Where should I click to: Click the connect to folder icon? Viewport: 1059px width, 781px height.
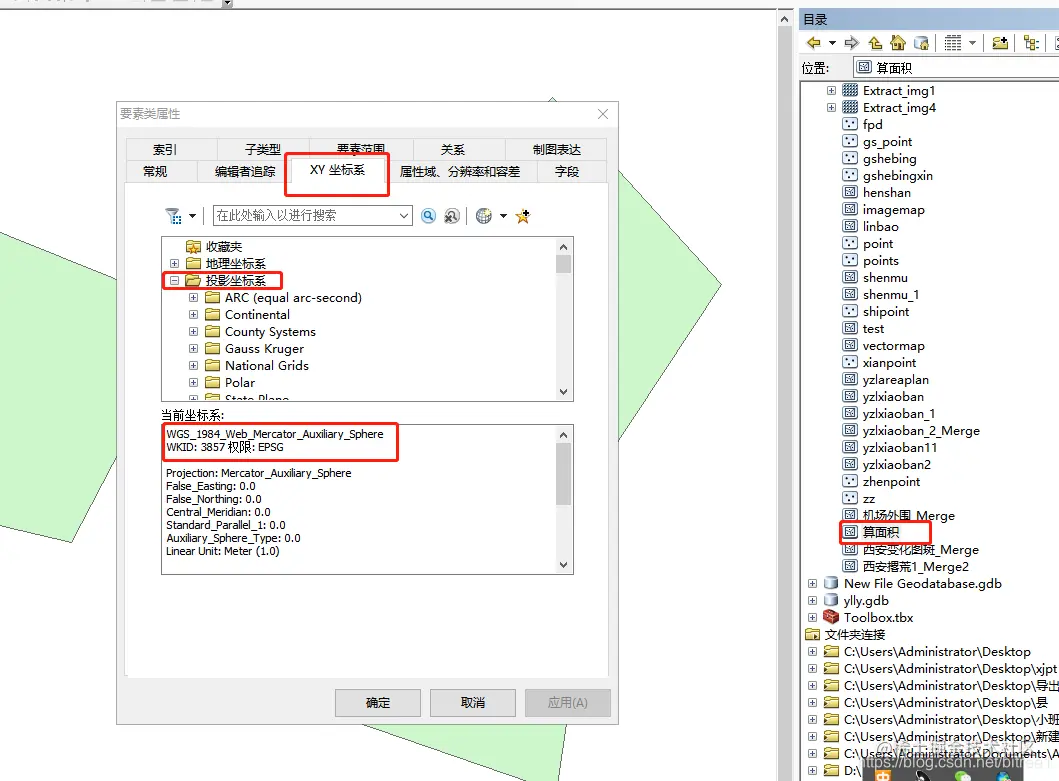point(1000,43)
